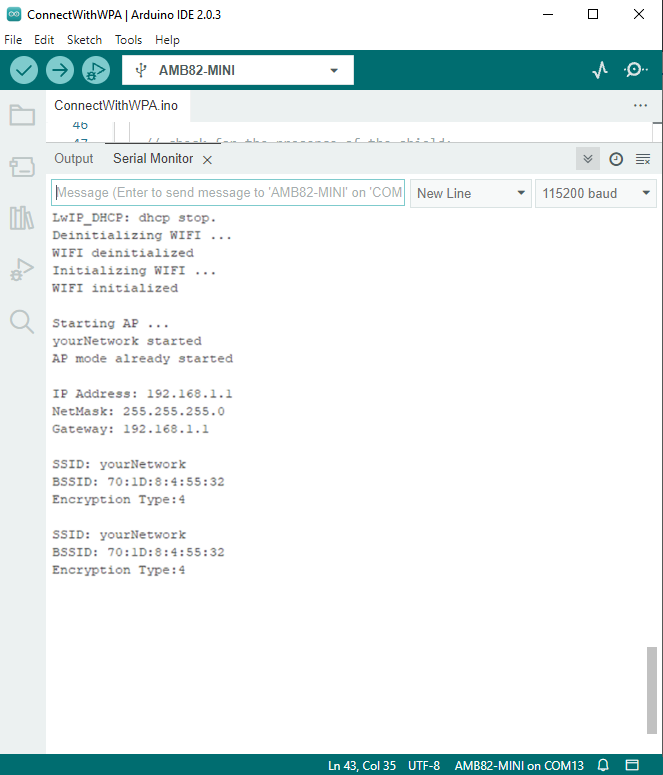Clear the serial output
Screen dimensions: 663x775
[x=643, y=159]
